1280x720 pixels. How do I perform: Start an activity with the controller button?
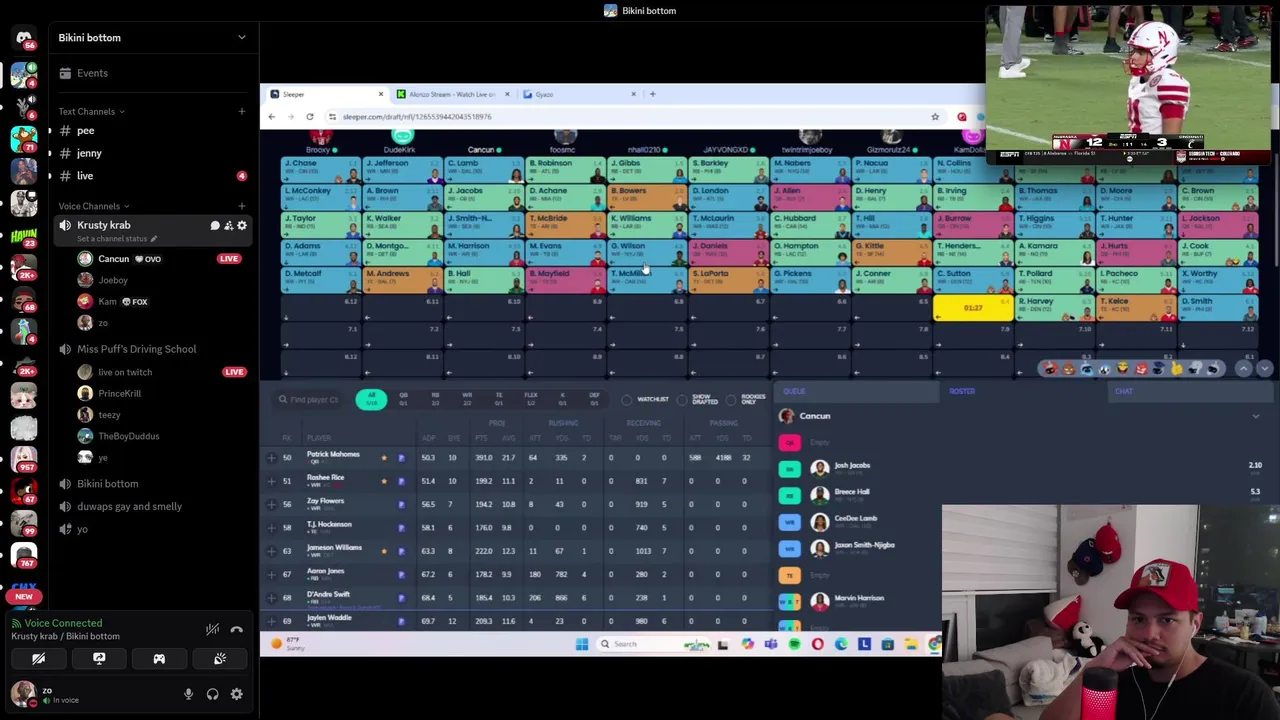coord(159,659)
